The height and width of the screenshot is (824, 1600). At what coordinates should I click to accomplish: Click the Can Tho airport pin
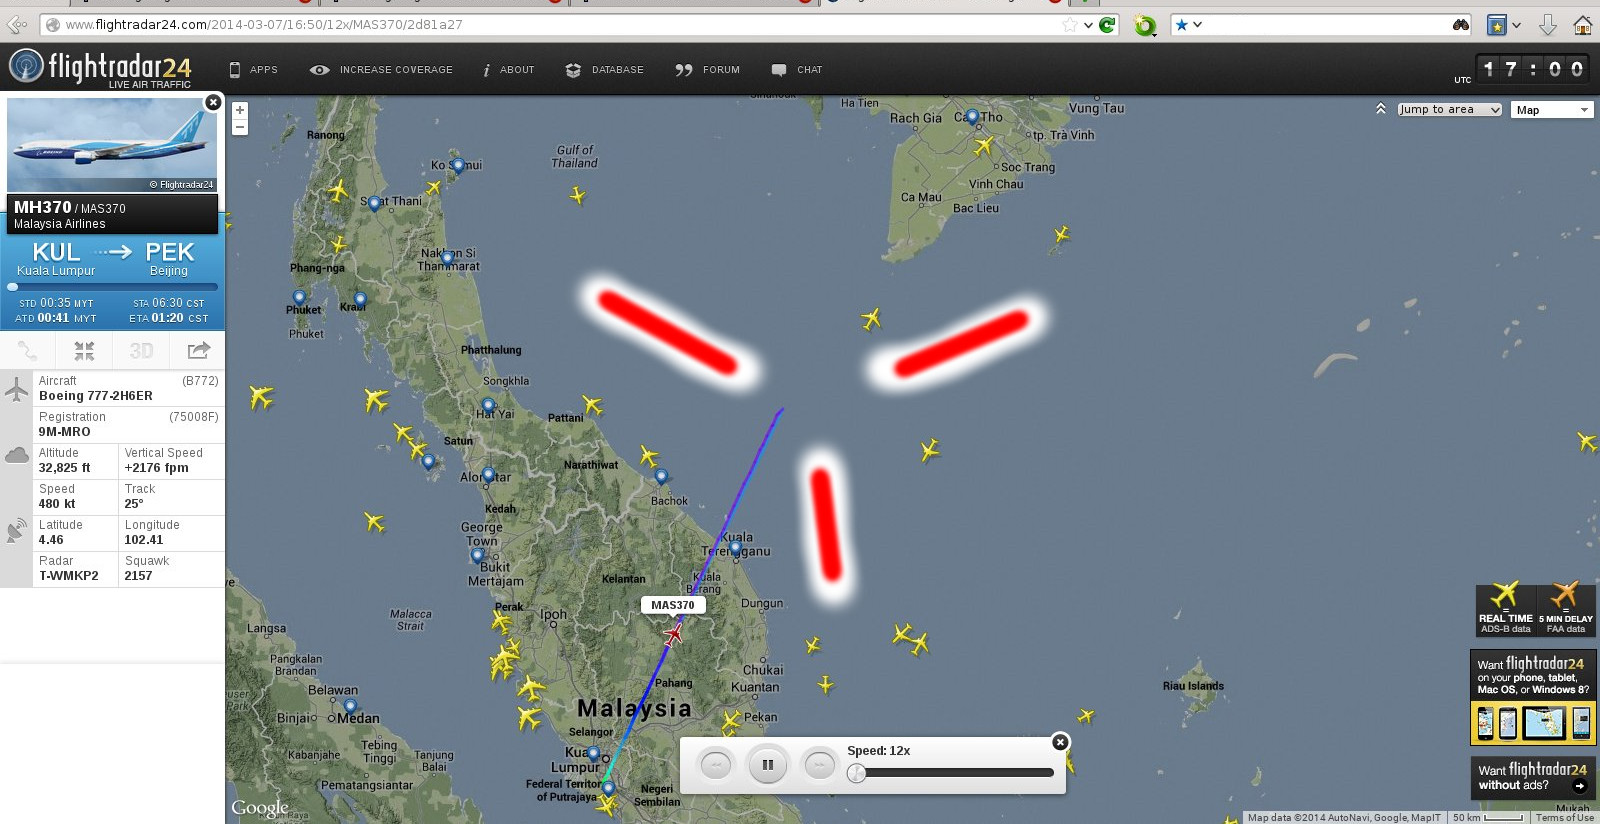tap(972, 117)
